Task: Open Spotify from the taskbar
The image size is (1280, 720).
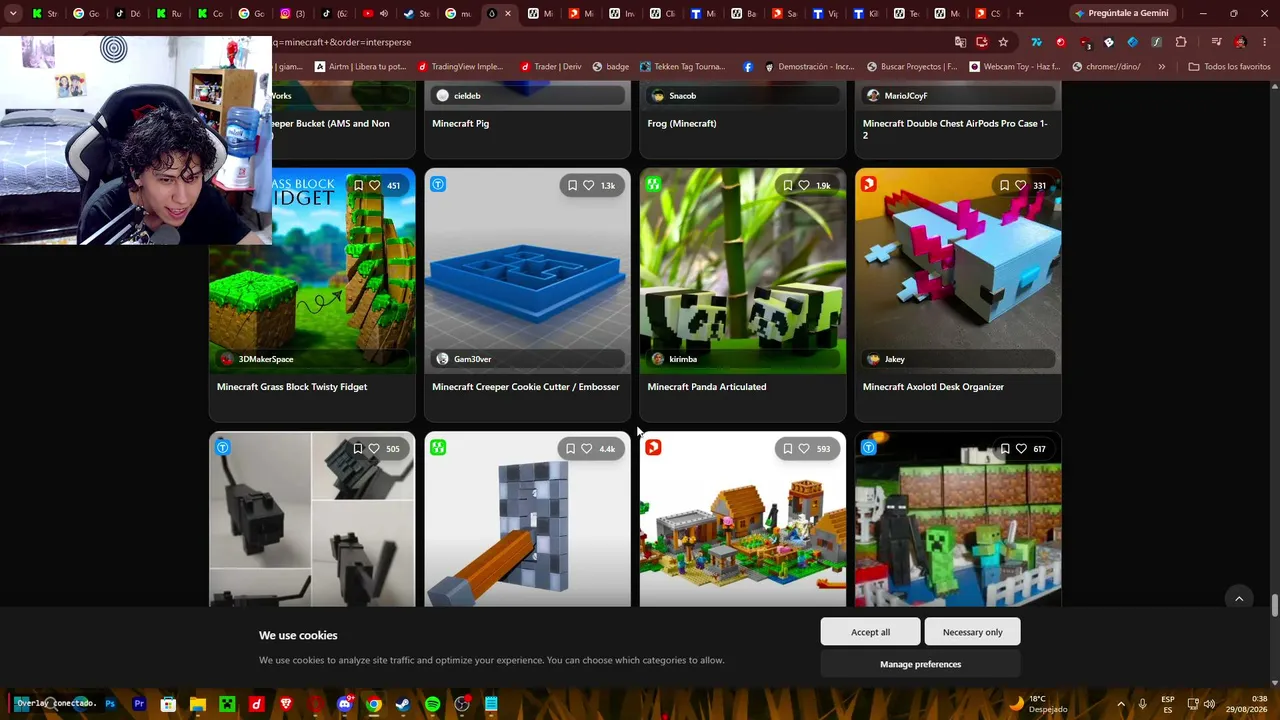Action: click(x=432, y=704)
